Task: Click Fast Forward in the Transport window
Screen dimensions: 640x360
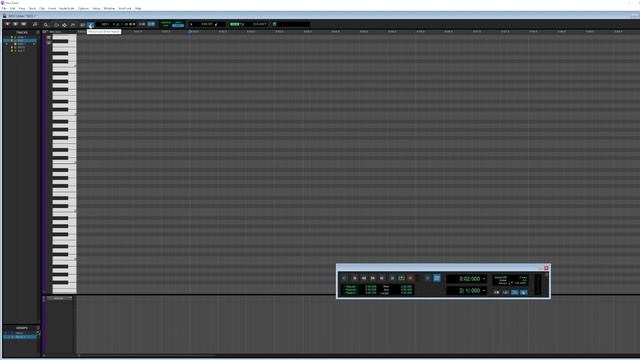Action: pyautogui.click(x=373, y=278)
